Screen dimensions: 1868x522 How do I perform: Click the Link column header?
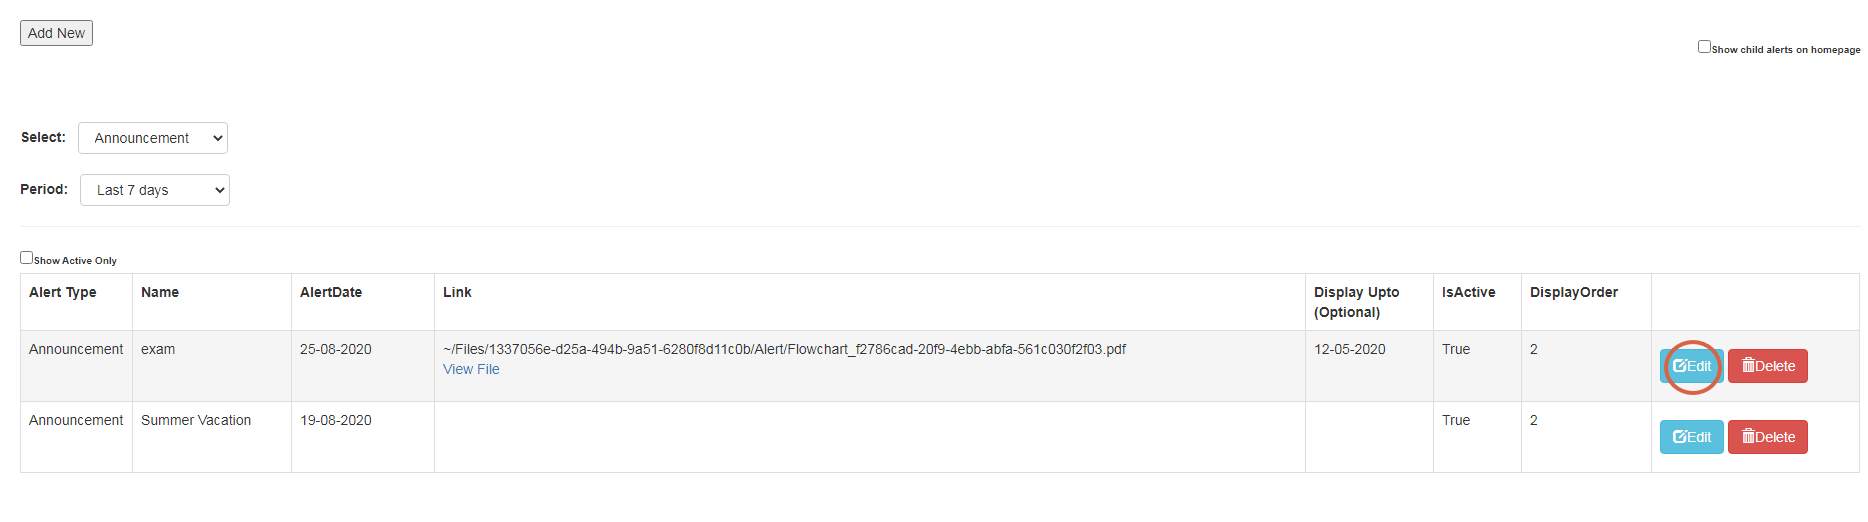coord(457,292)
